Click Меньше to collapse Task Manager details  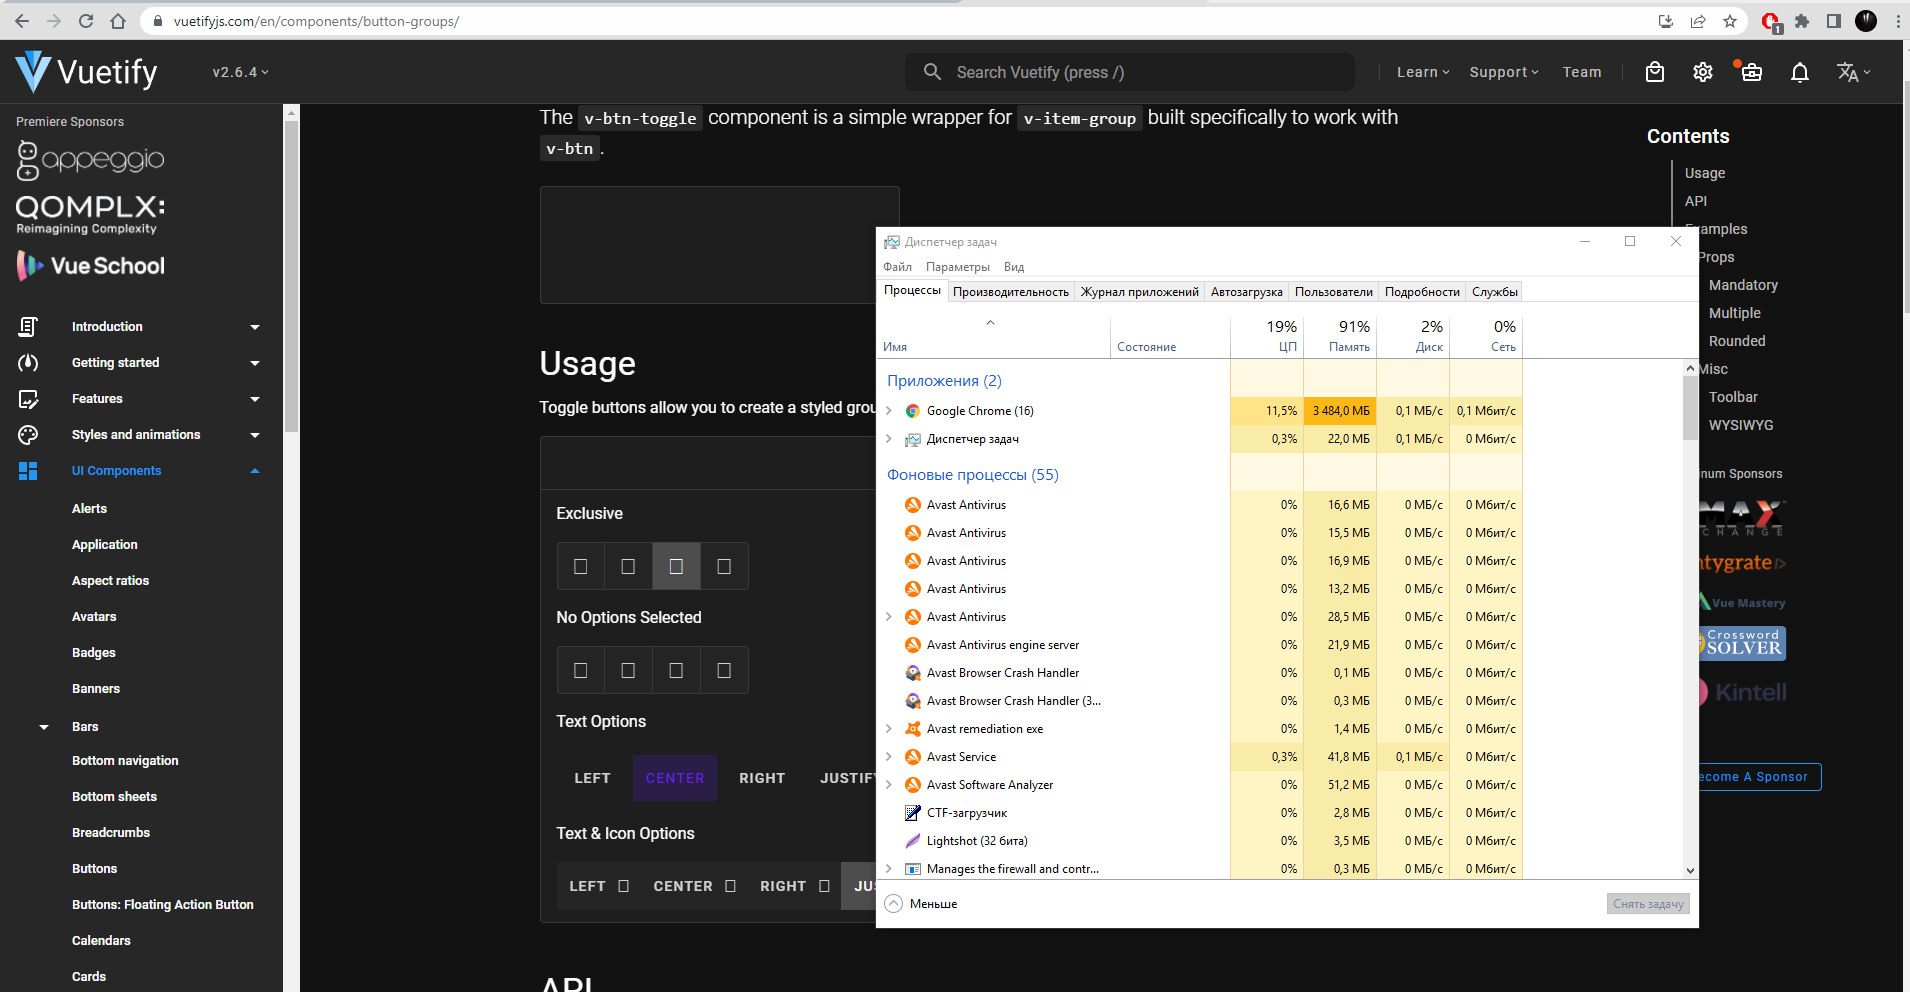921,904
